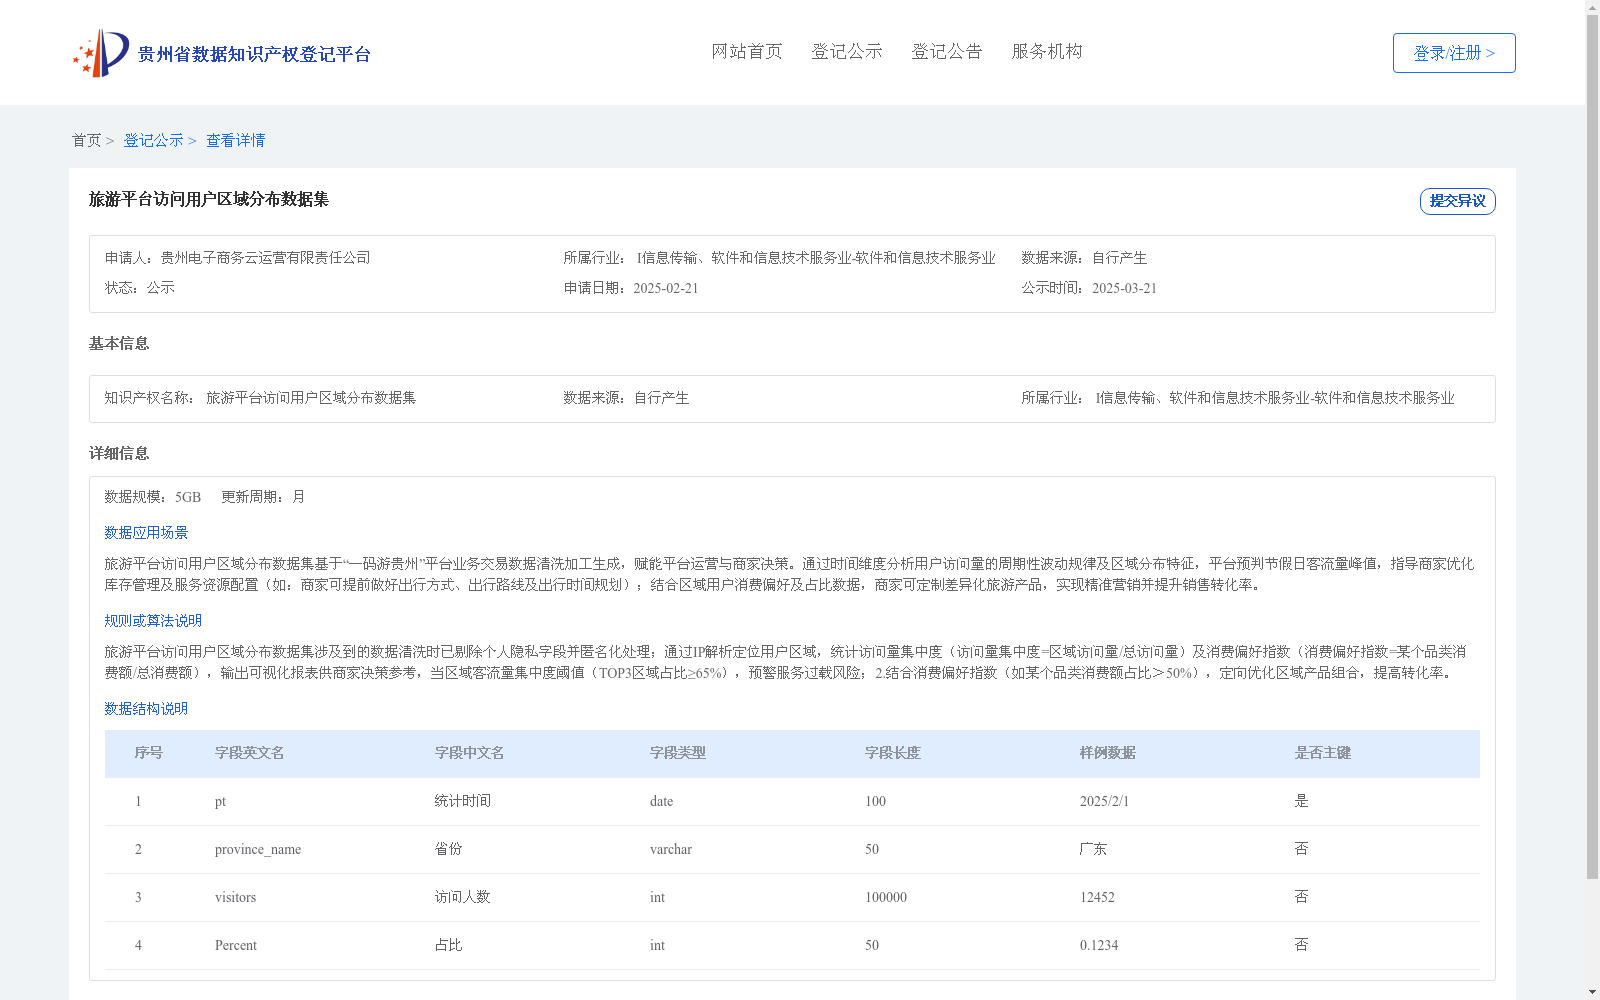1600x1000 pixels.
Task: Click the 规则或算法说明 heading
Action: coord(153,621)
